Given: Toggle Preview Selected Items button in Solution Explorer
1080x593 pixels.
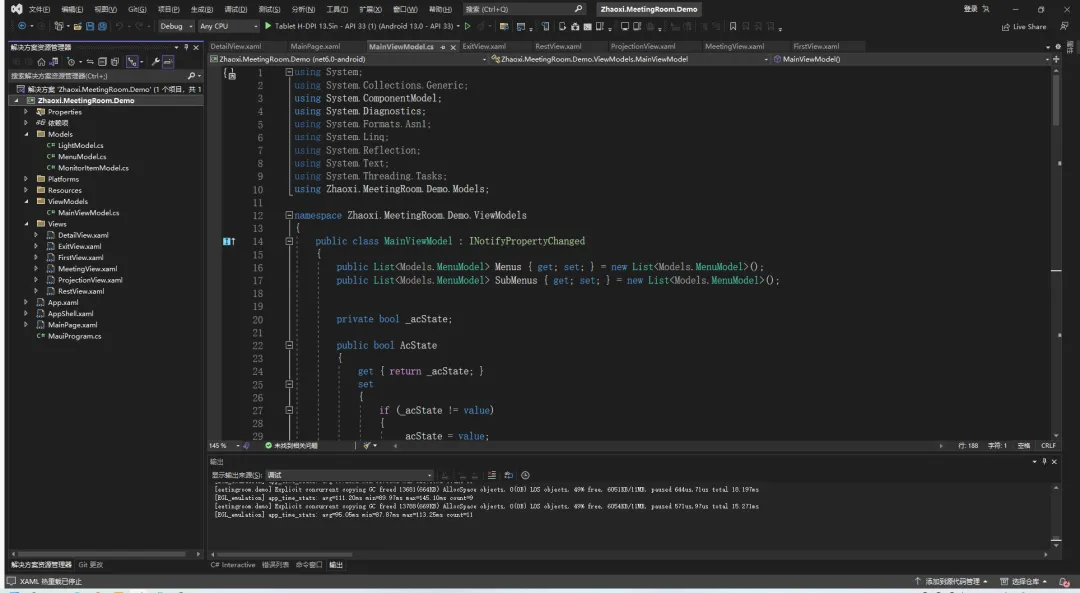Looking at the screenshot, I should [168, 62].
